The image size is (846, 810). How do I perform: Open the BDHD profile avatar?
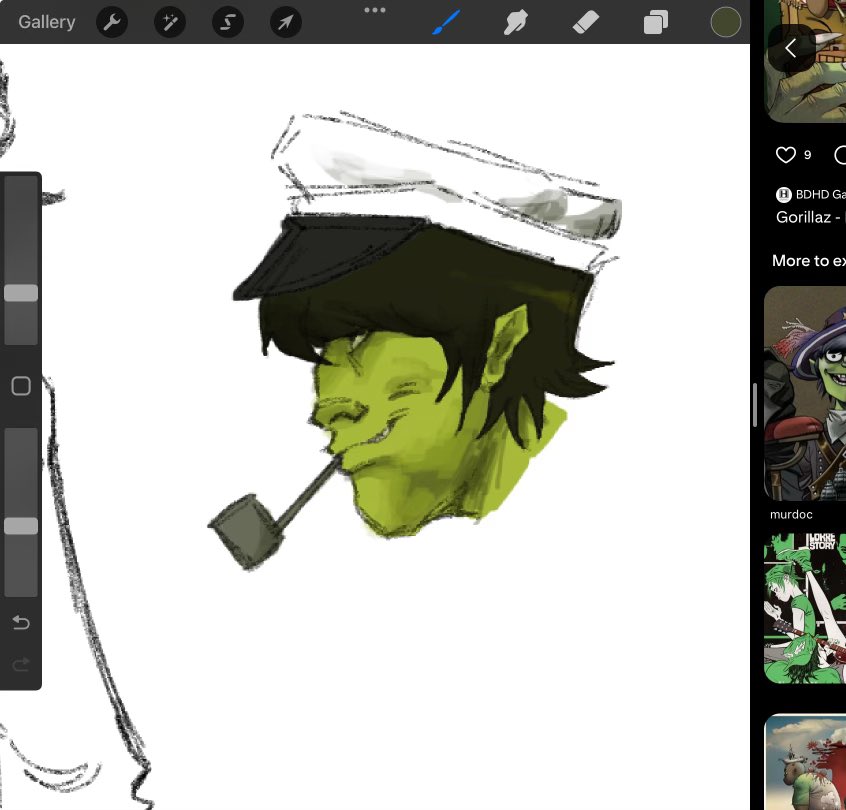coord(783,194)
